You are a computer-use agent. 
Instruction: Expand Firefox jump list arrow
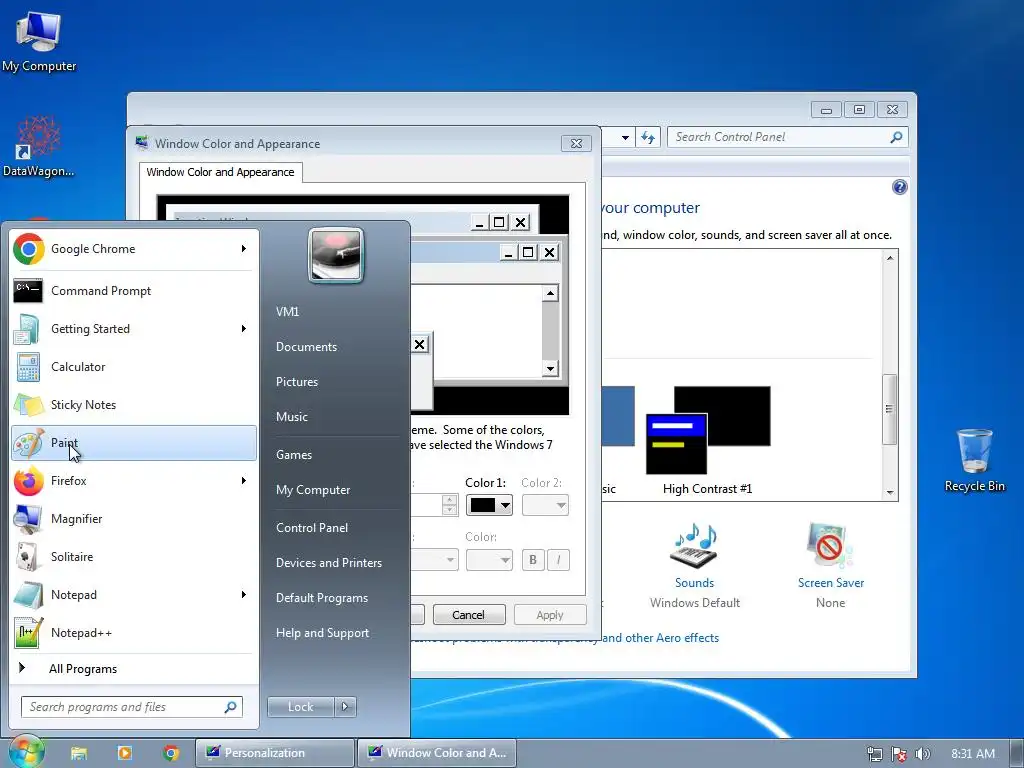pyautogui.click(x=244, y=481)
